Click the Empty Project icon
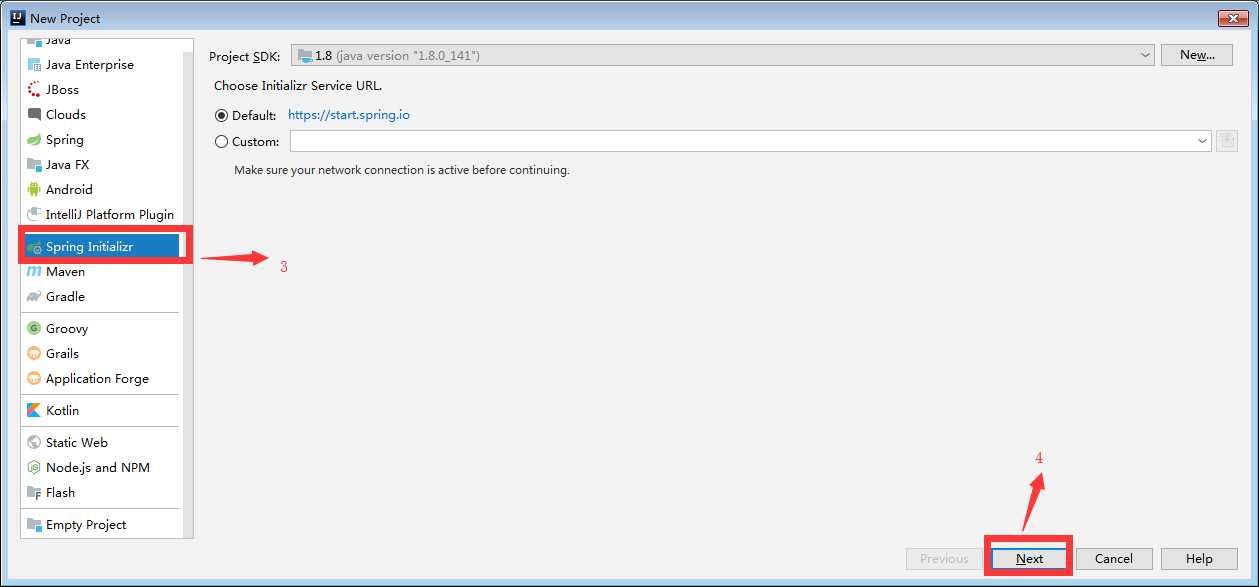This screenshot has height=587, width=1259. [34, 525]
